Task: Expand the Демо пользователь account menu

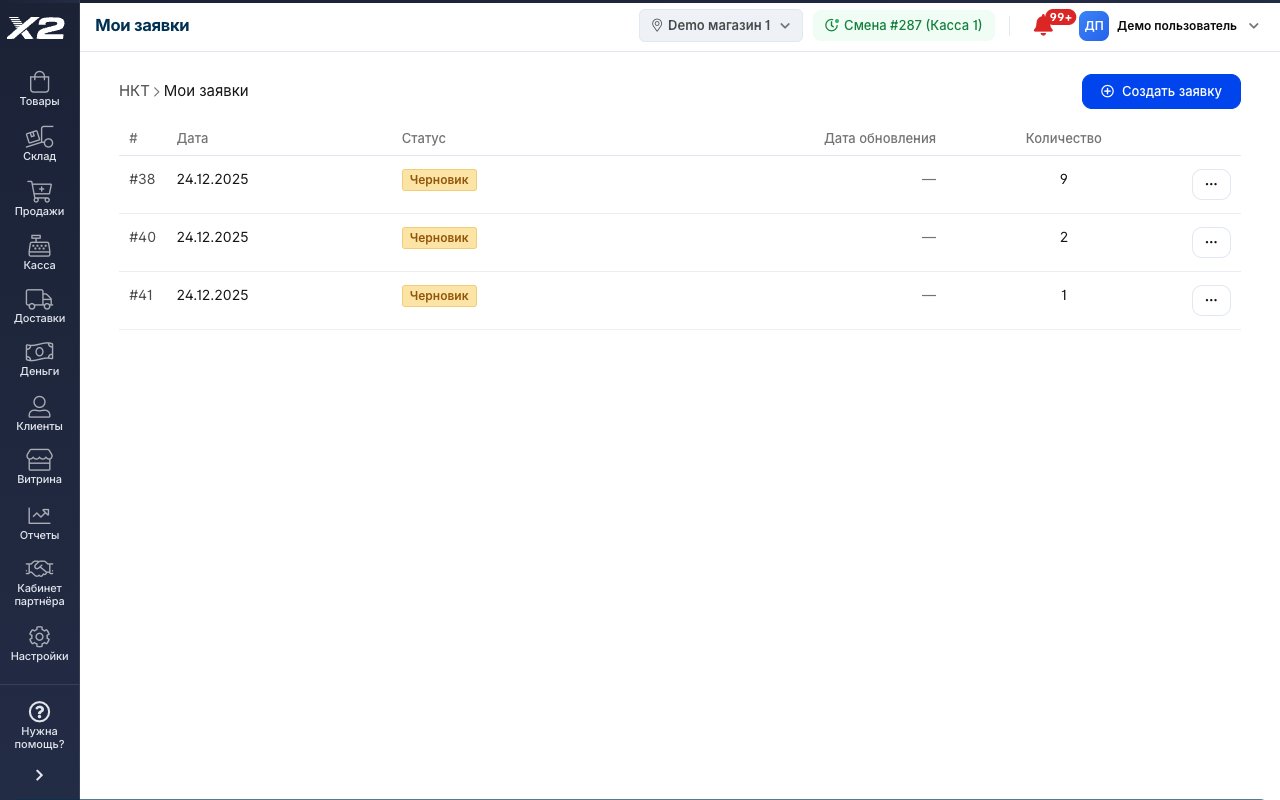Action: point(1170,25)
